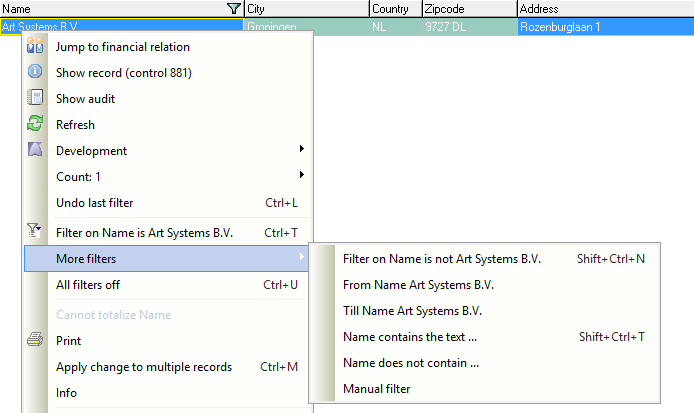Expand the Count: 1 submenu
Image resolution: width=694 pixels, height=413 pixels.
168,177
